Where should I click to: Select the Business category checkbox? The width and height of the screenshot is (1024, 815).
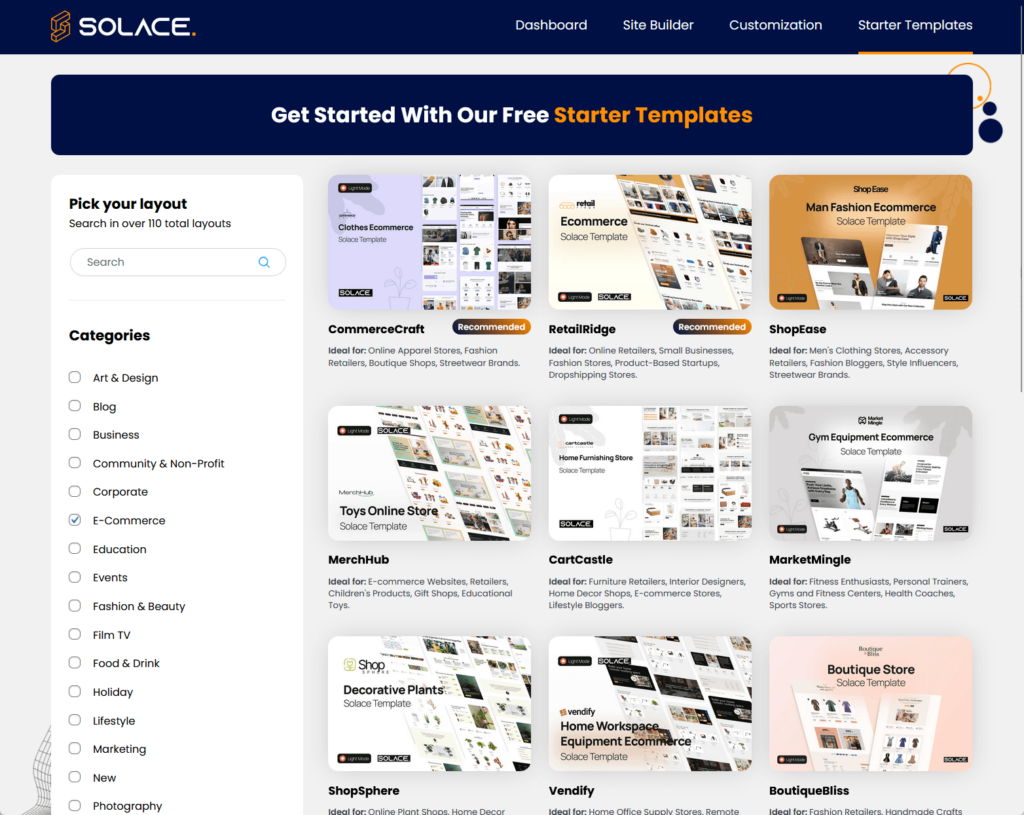coord(74,434)
